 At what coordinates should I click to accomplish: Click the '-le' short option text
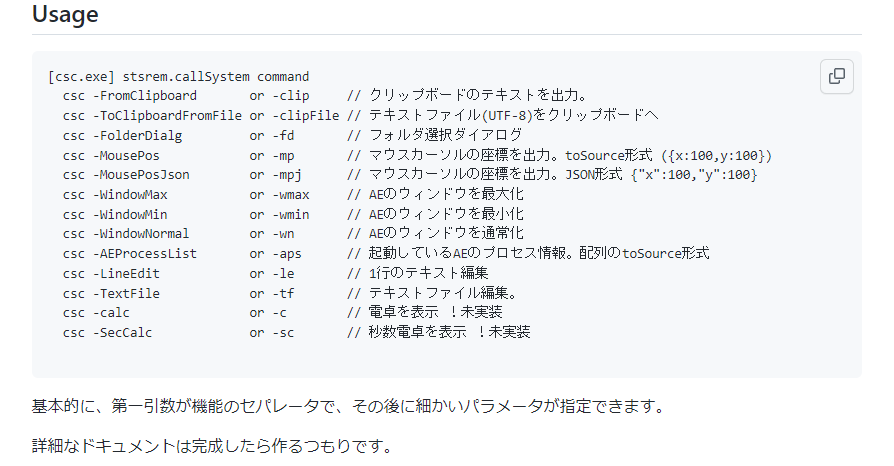(283, 274)
